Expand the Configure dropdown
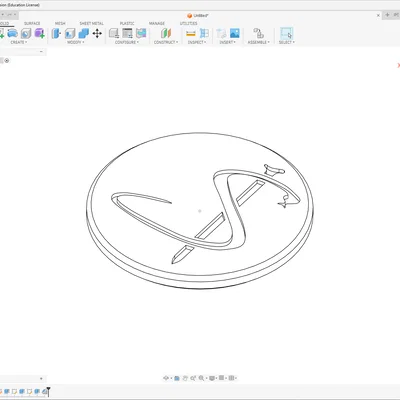 127,42
